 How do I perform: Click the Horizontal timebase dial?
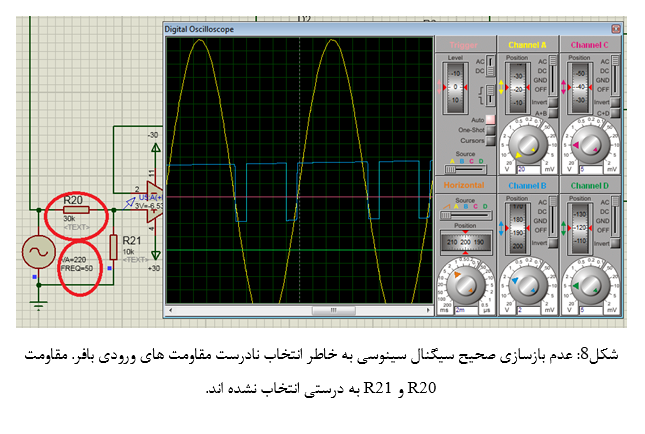tap(464, 285)
